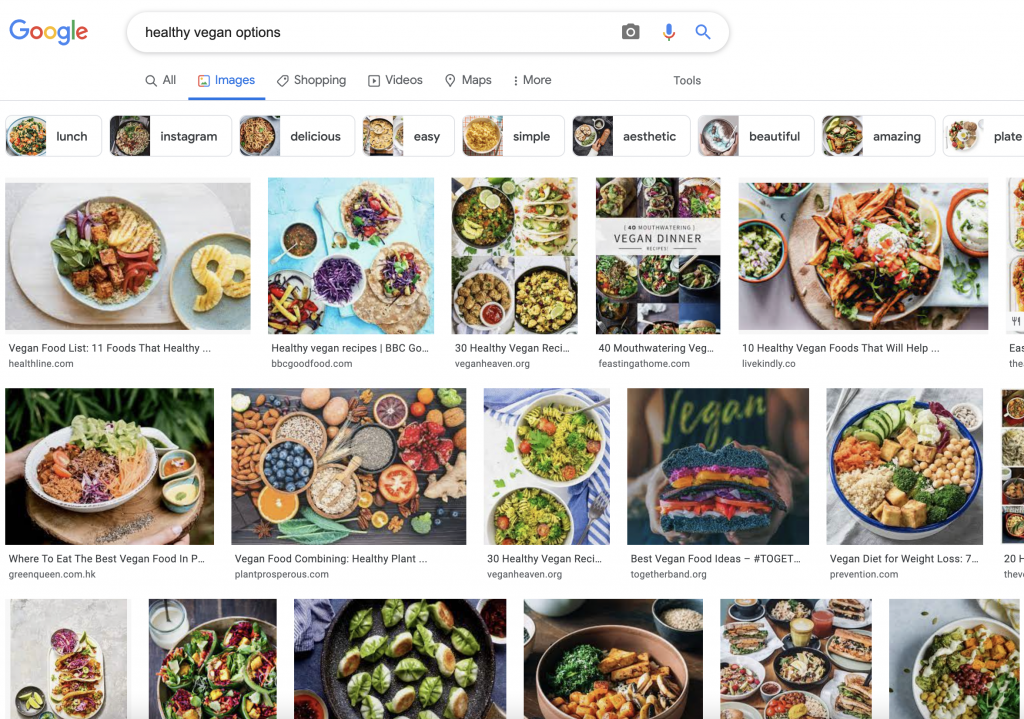
Task: Apply the aesthetic filter chip
Action: (x=630, y=136)
